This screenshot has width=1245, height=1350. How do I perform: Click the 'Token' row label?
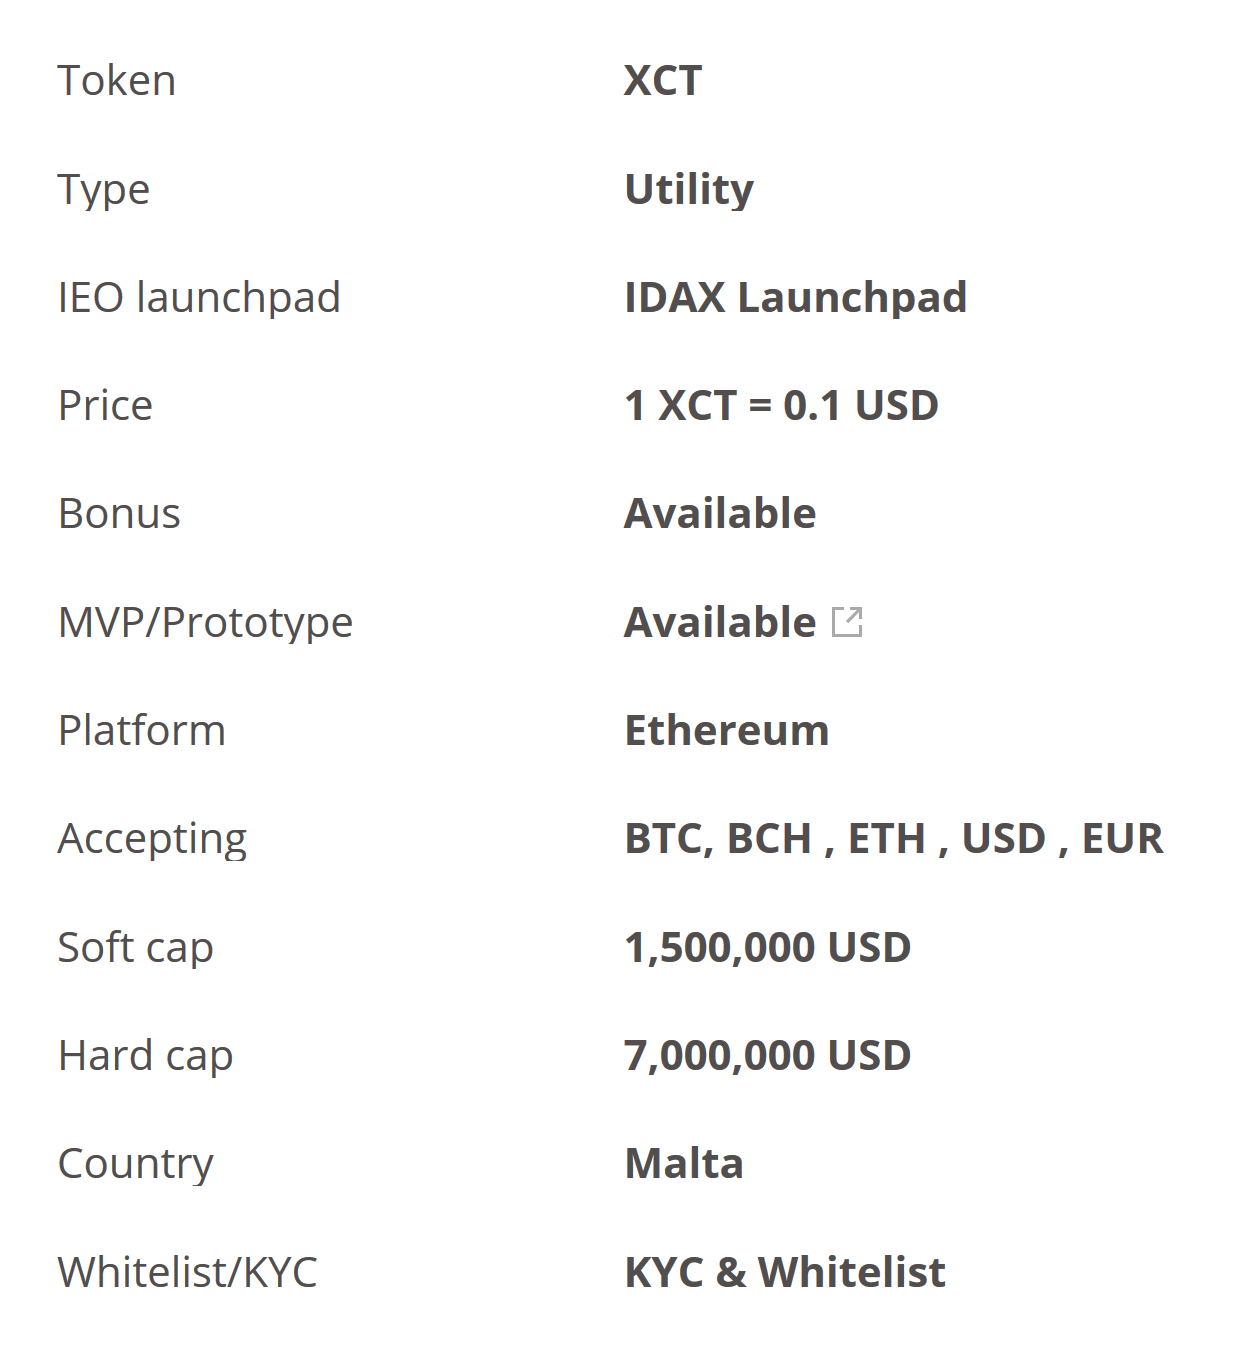pos(117,81)
